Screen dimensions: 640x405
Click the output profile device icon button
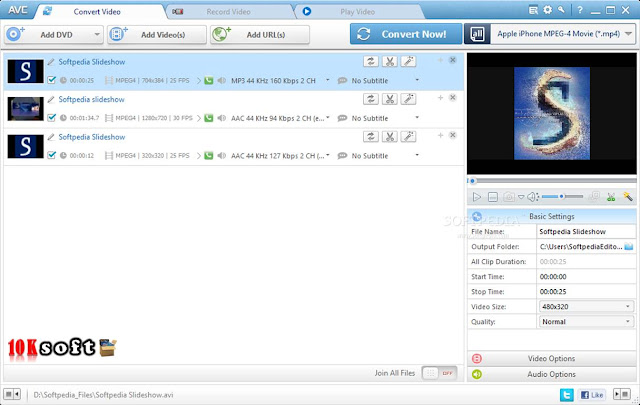(477, 34)
